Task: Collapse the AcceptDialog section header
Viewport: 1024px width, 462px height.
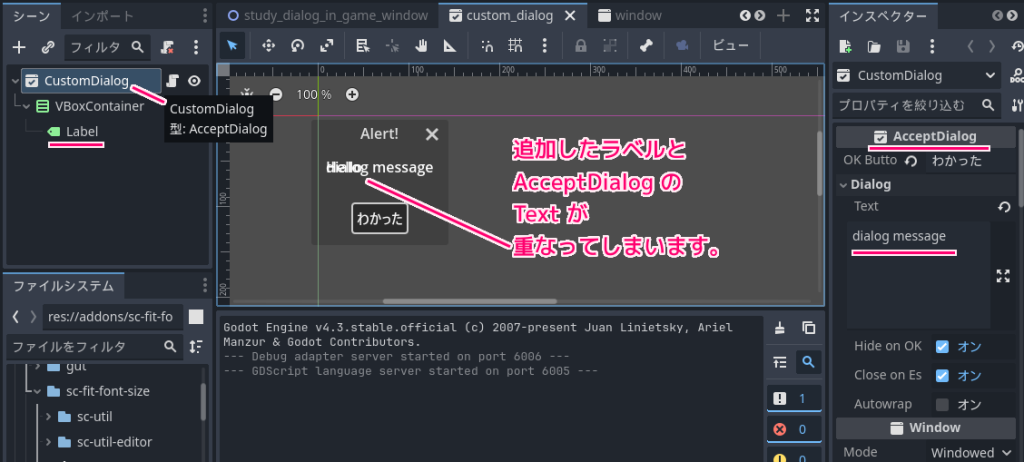Action: click(x=925, y=137)
